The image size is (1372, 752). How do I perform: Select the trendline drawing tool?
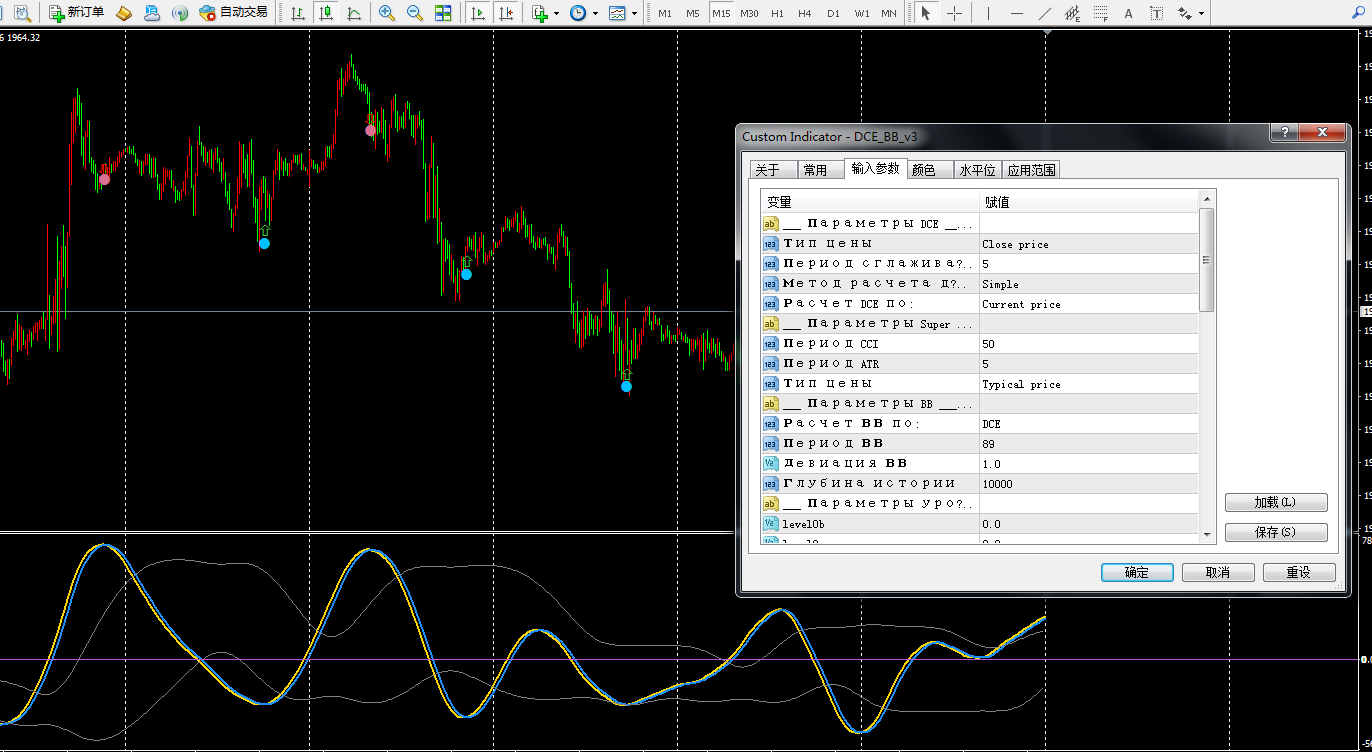pyautogui.click(x=1045, y=13)
